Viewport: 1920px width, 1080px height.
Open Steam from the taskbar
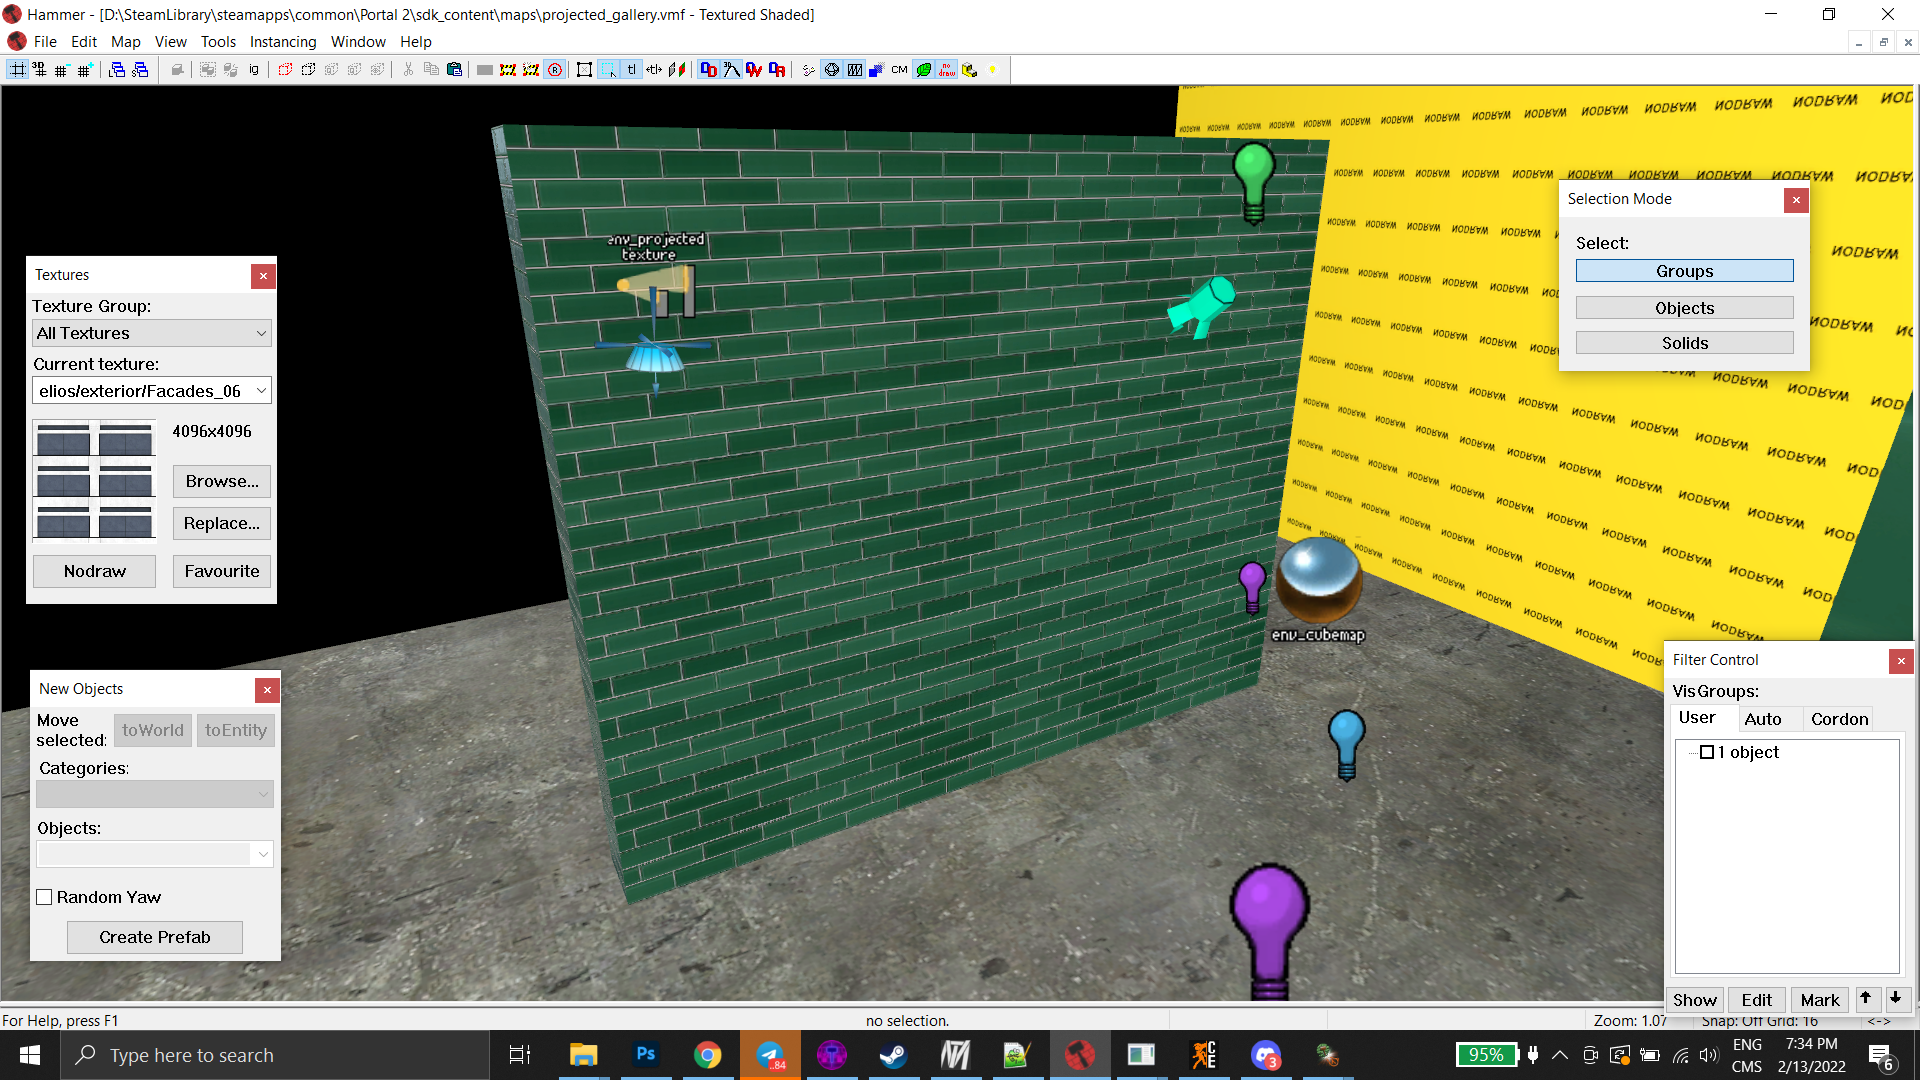(892, 1054)
